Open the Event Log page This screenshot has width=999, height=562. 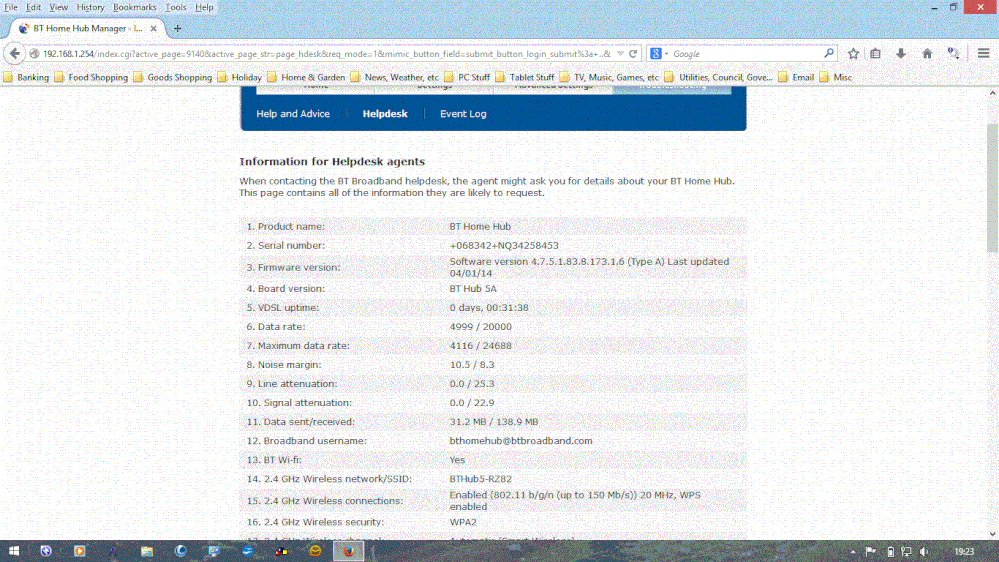tap(463, 113)
